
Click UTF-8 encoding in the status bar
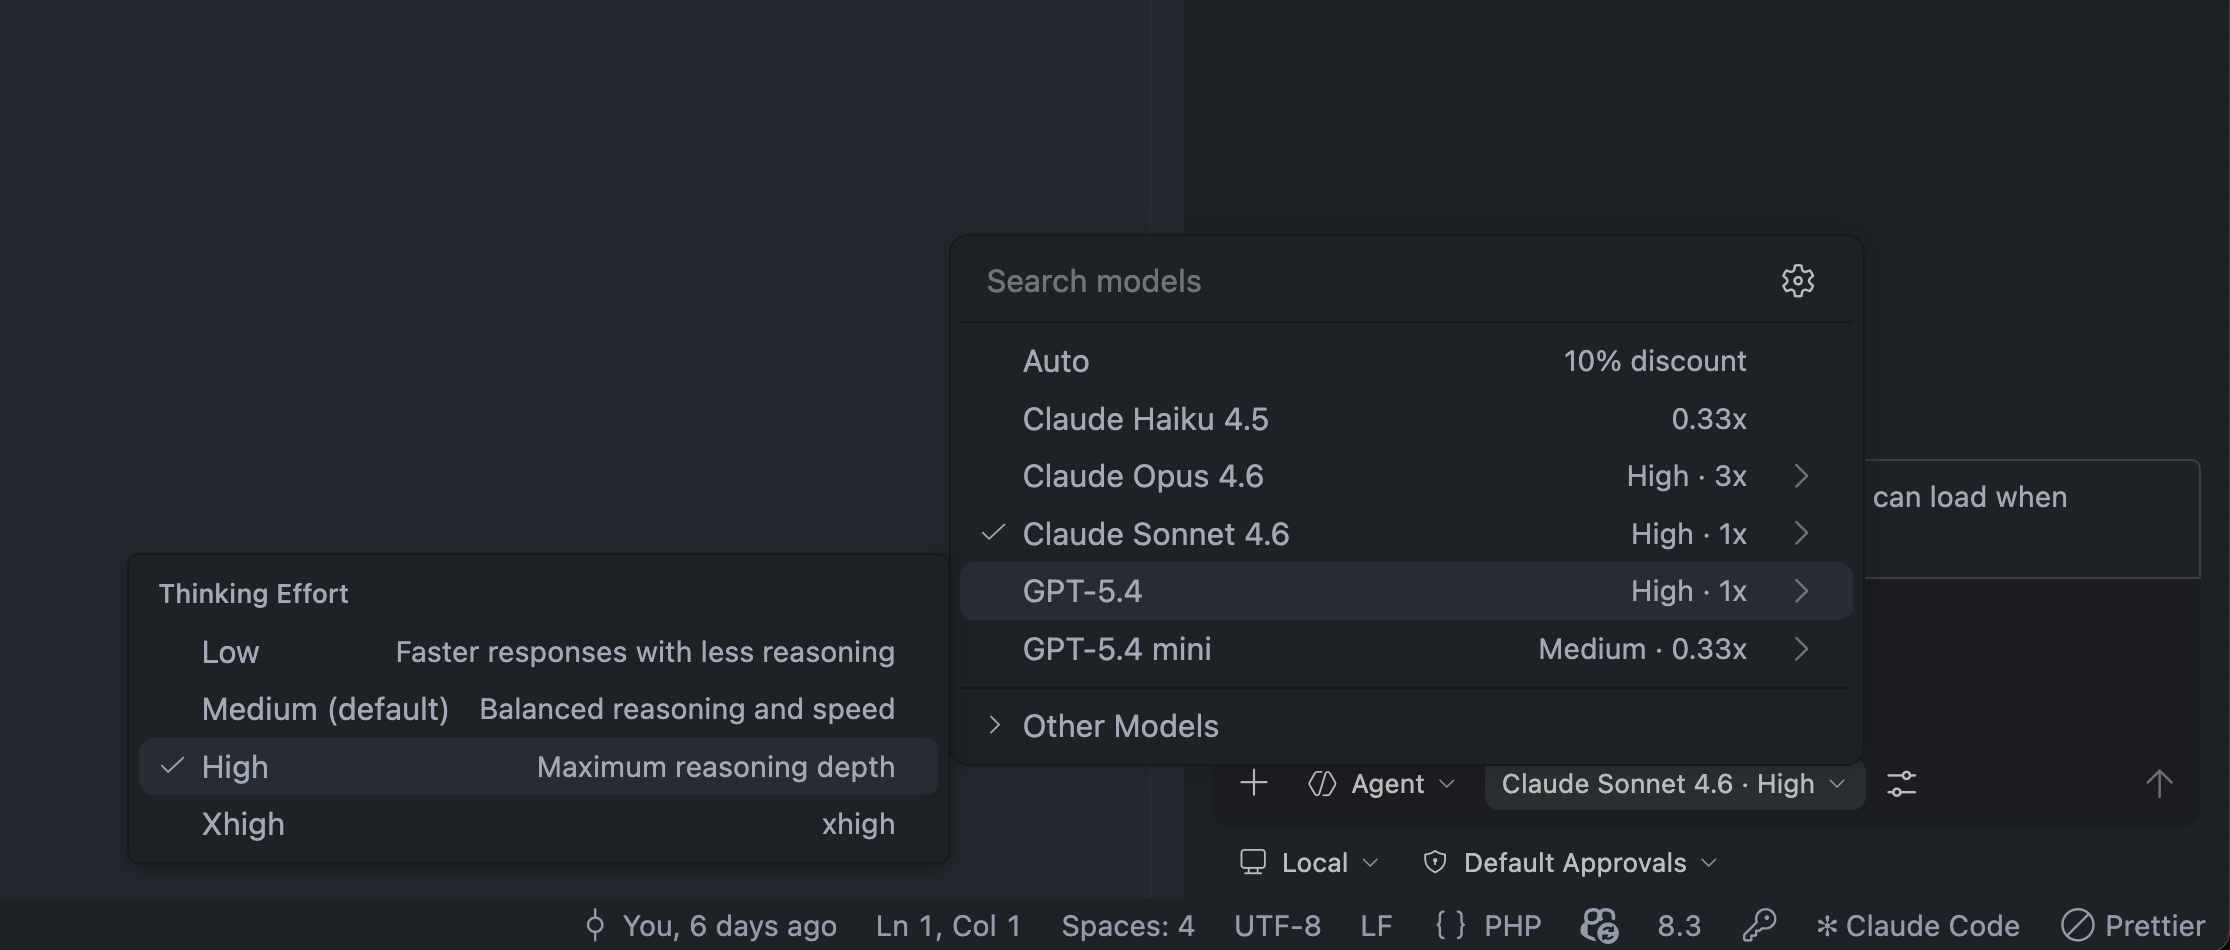pyautogui.click(x=1277, y=925)
